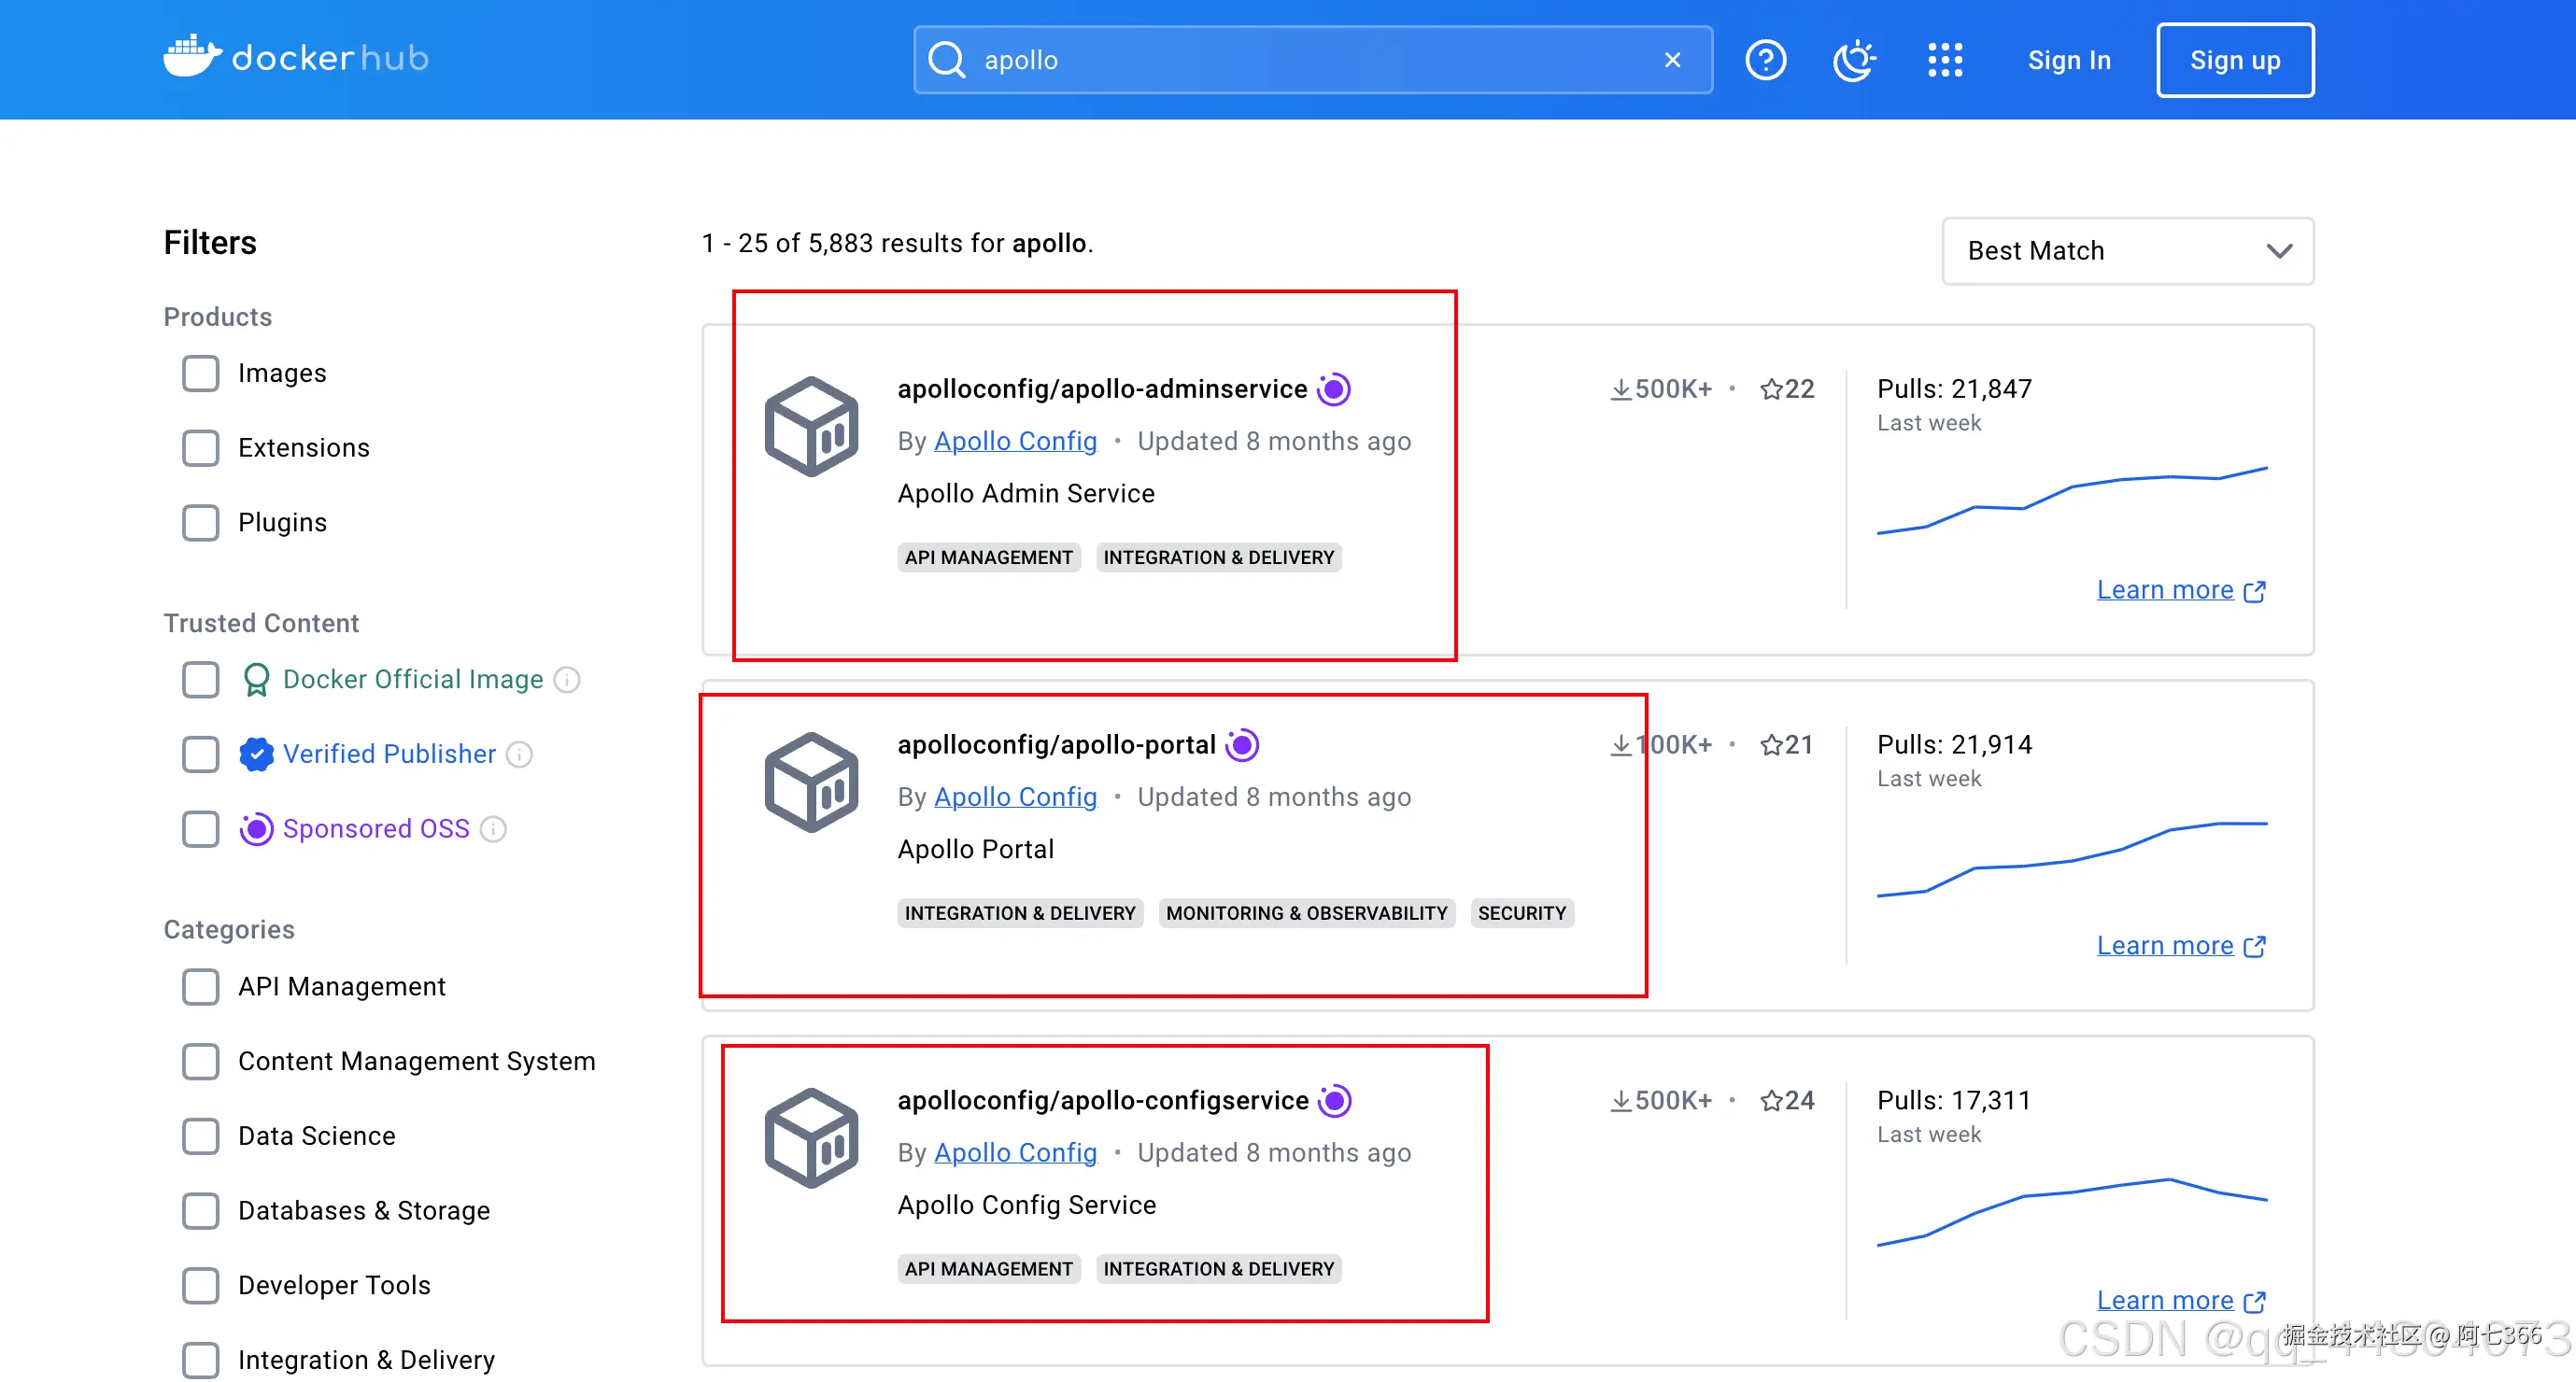
Task: Check the Images products filter
Action: pyautogui.click(x=200, y=373)
